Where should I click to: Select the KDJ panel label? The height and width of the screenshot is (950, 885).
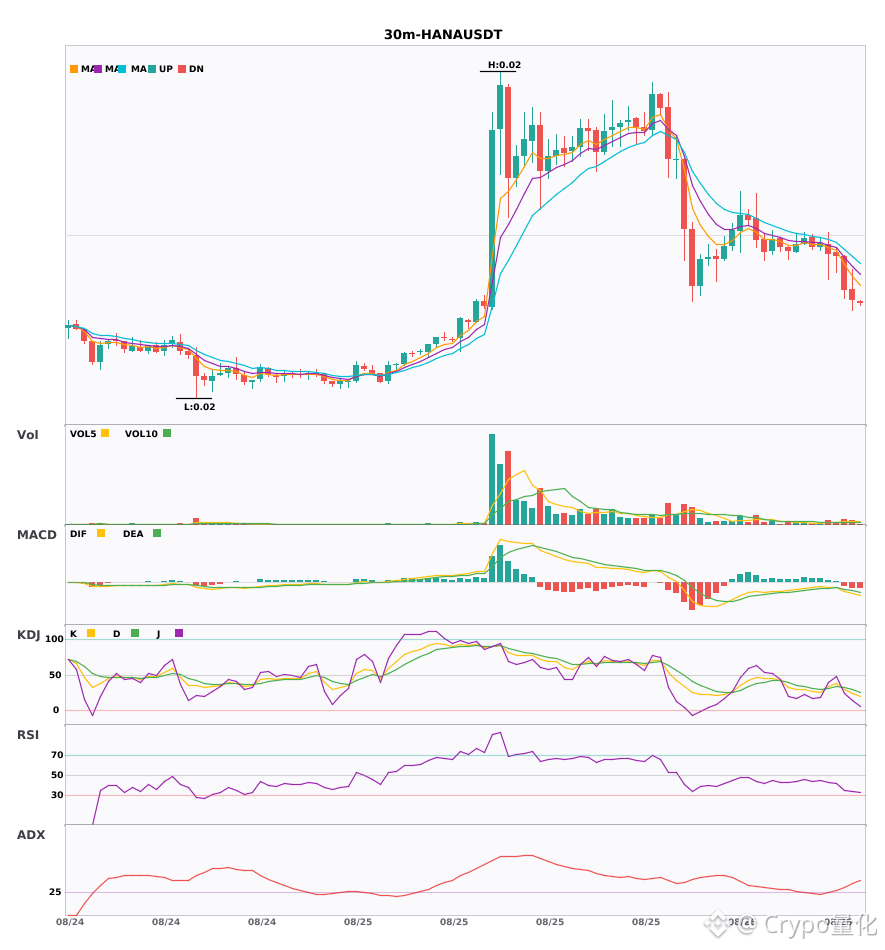tap(28, 635)
